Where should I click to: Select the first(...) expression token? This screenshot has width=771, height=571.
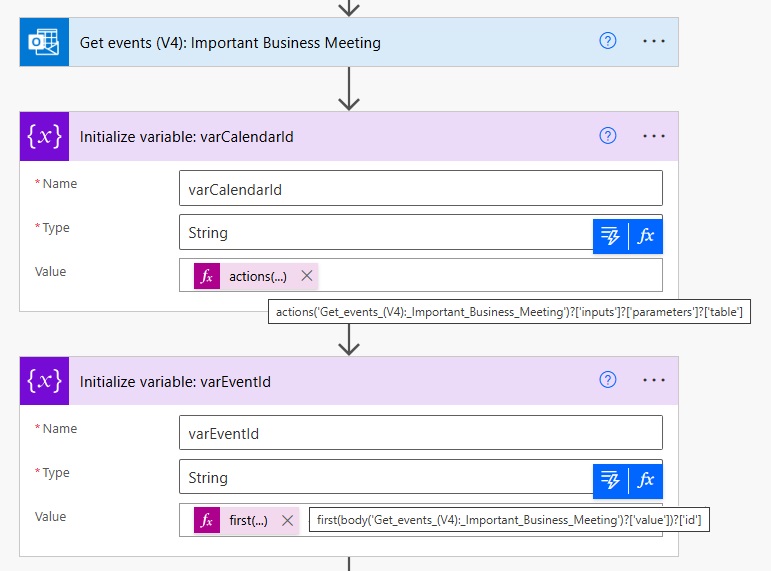pyautogui.click(x=237, y=520)
